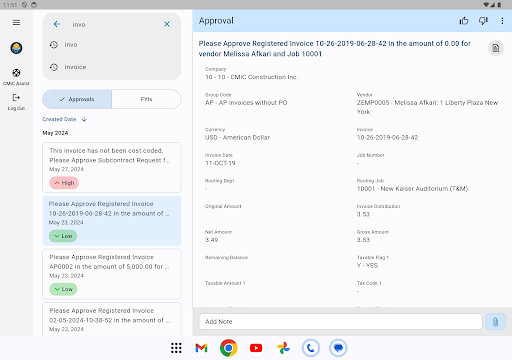This screenshot has width=512, height=360.
Task: Go back from search with arrow
Action: pos(57,24)
